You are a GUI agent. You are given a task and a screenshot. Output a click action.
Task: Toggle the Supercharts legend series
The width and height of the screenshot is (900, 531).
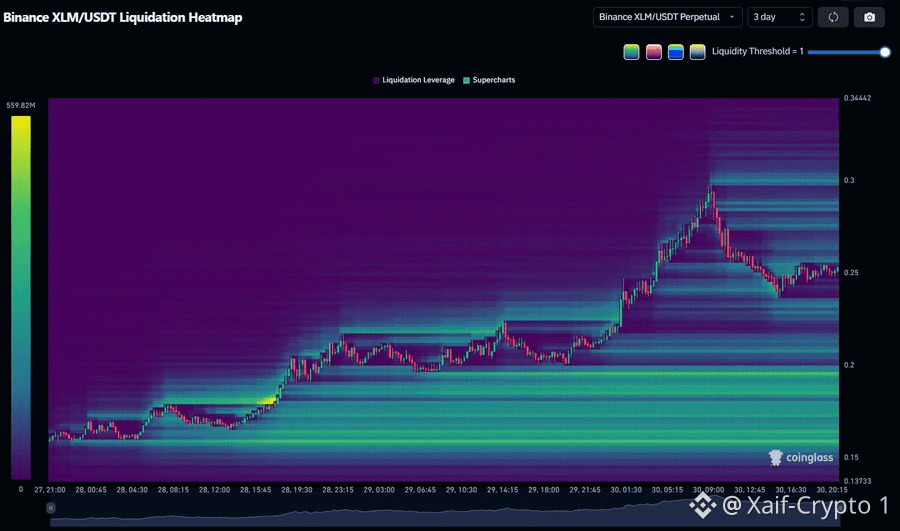click(489, 80)
